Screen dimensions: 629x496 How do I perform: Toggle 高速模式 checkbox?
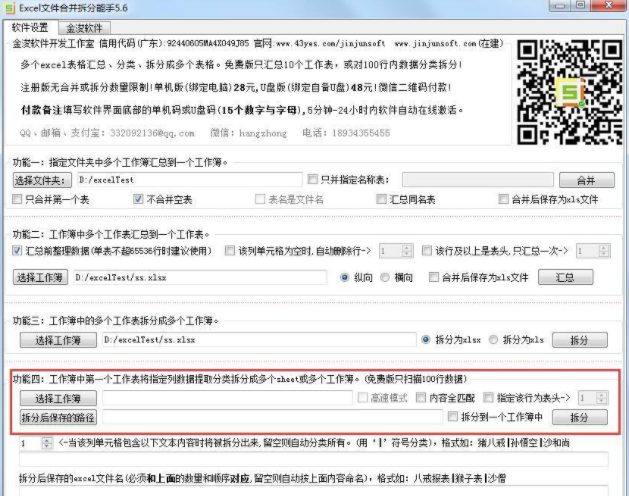pos(363,397)
